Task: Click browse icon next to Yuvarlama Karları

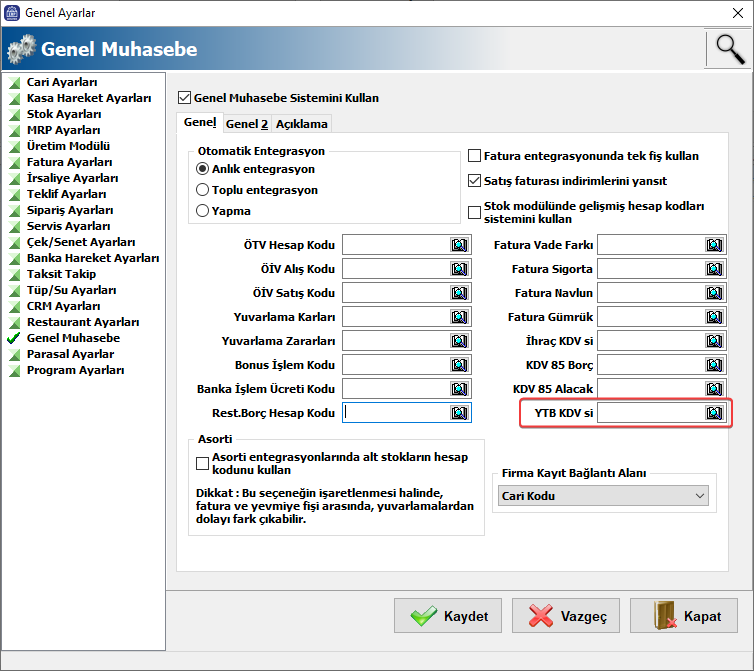Action: pyautogui.click(x=459, y=317)
